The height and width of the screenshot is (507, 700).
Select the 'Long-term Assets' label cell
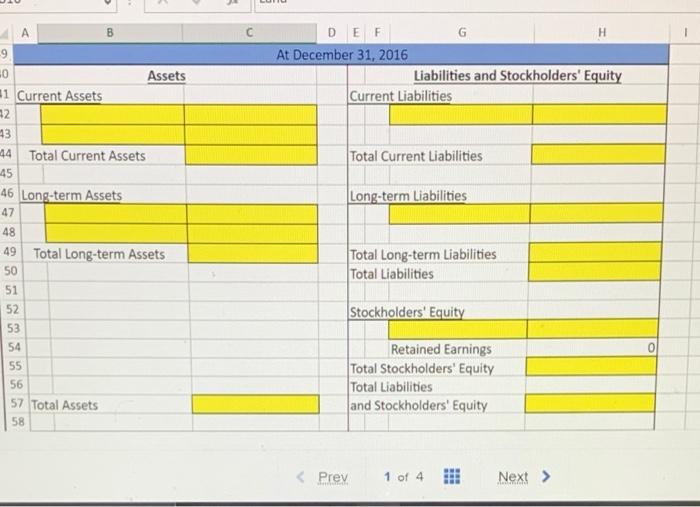click(71, 195)
